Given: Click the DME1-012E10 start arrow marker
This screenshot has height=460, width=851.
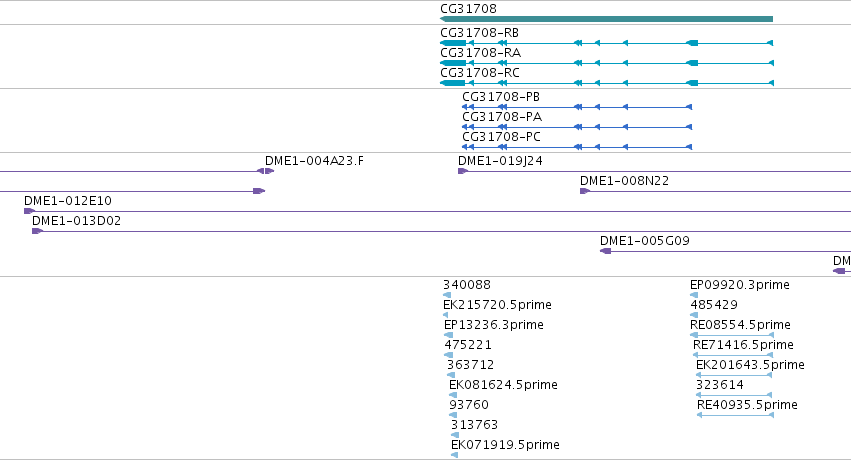Looking at the screenshot, I should [x=29, y=211].
